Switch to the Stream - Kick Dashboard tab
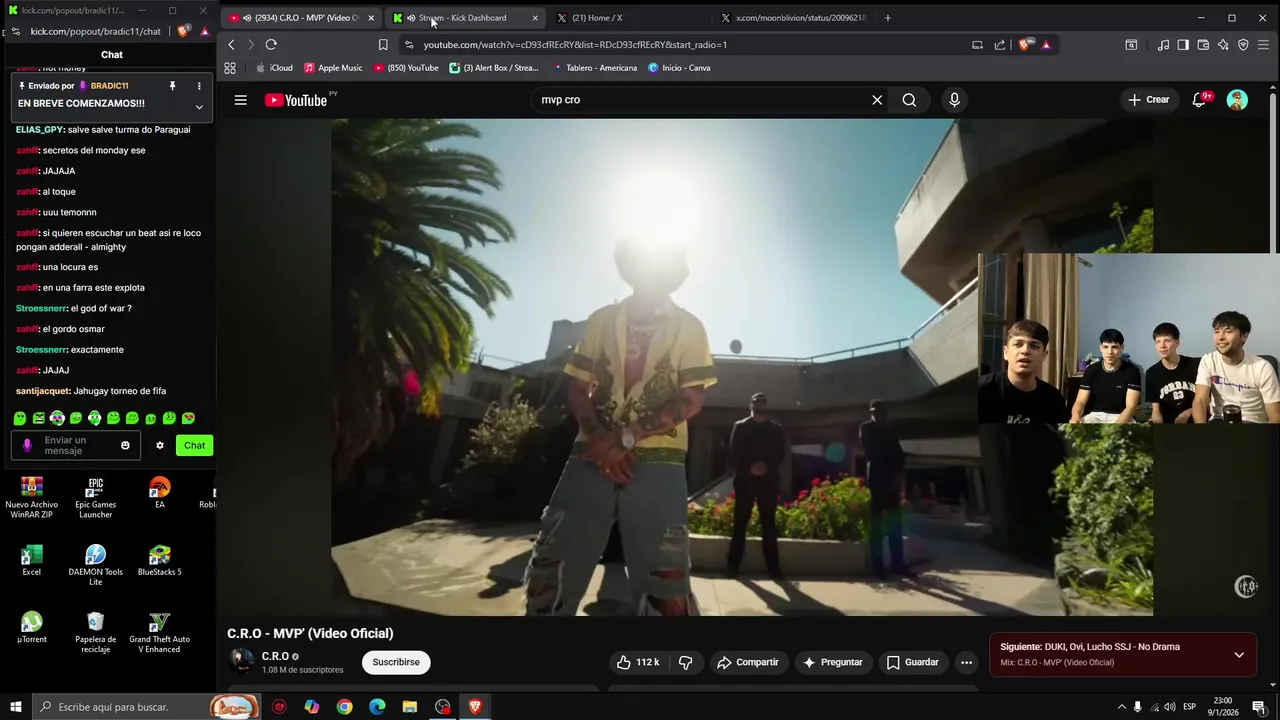 (466, 18)
